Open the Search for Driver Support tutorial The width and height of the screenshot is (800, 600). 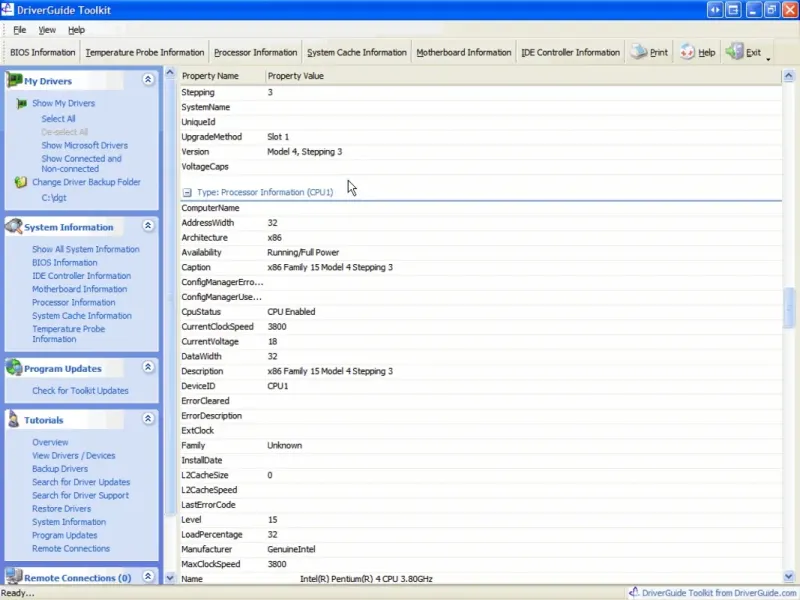point(80,495)
